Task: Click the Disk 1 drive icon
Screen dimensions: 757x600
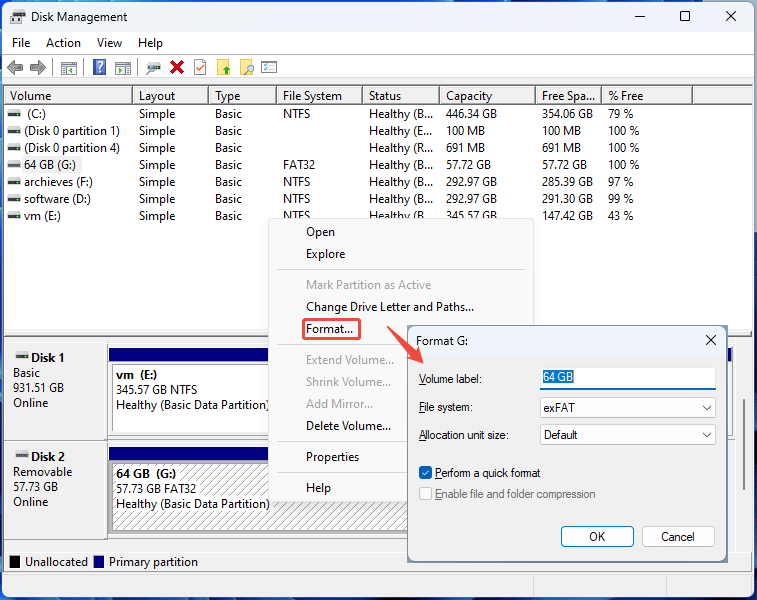Action: [22, 357]
